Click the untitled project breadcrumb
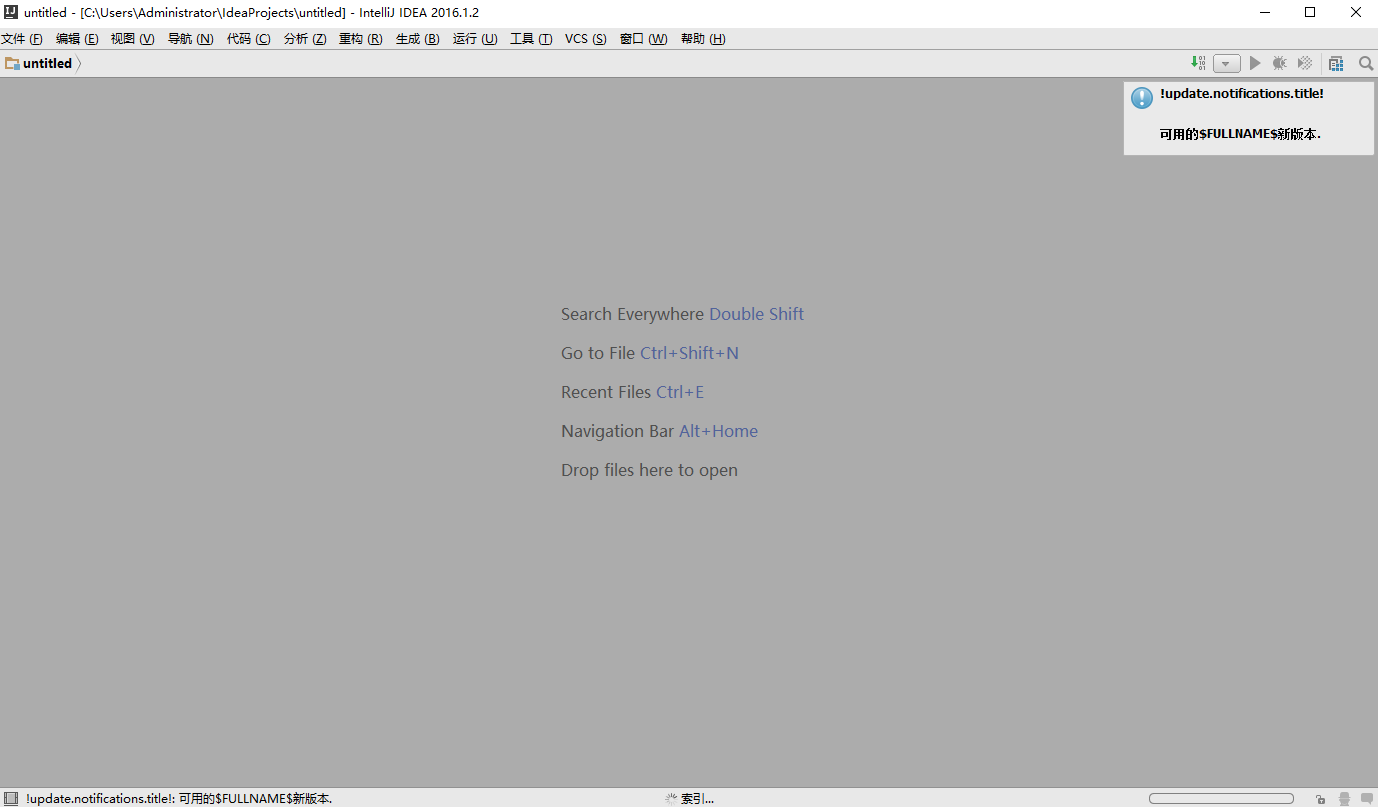1378x807 pixels. tap(47, 64)
